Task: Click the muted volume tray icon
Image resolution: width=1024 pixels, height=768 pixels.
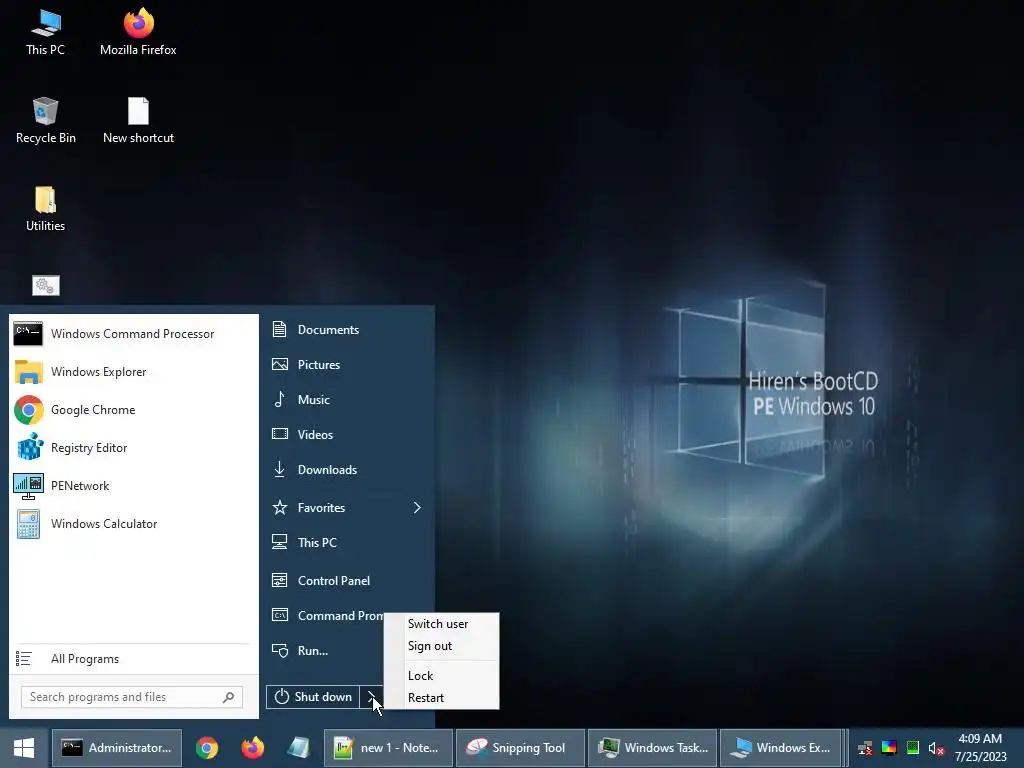Action: [x=936, y=748]
